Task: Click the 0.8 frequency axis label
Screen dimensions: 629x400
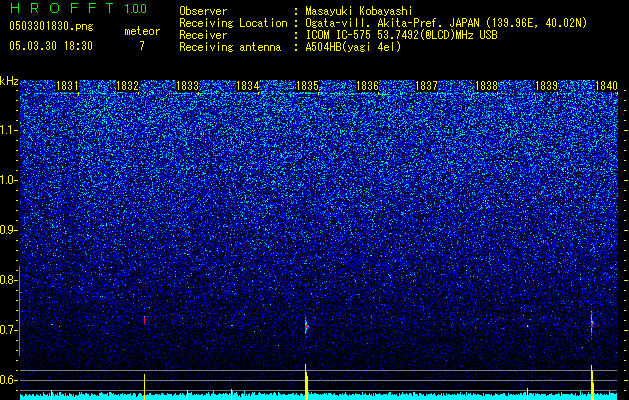Action: (x=9, y=280)
